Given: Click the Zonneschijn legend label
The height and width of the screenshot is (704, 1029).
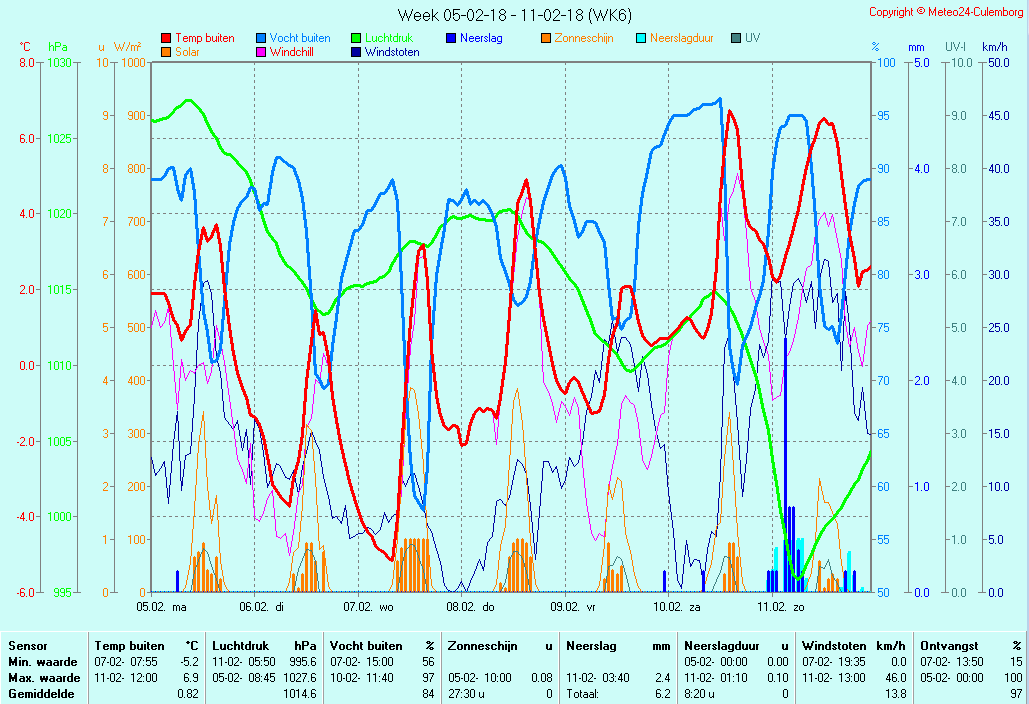Looking at the screenshot, I should (583, 38).
